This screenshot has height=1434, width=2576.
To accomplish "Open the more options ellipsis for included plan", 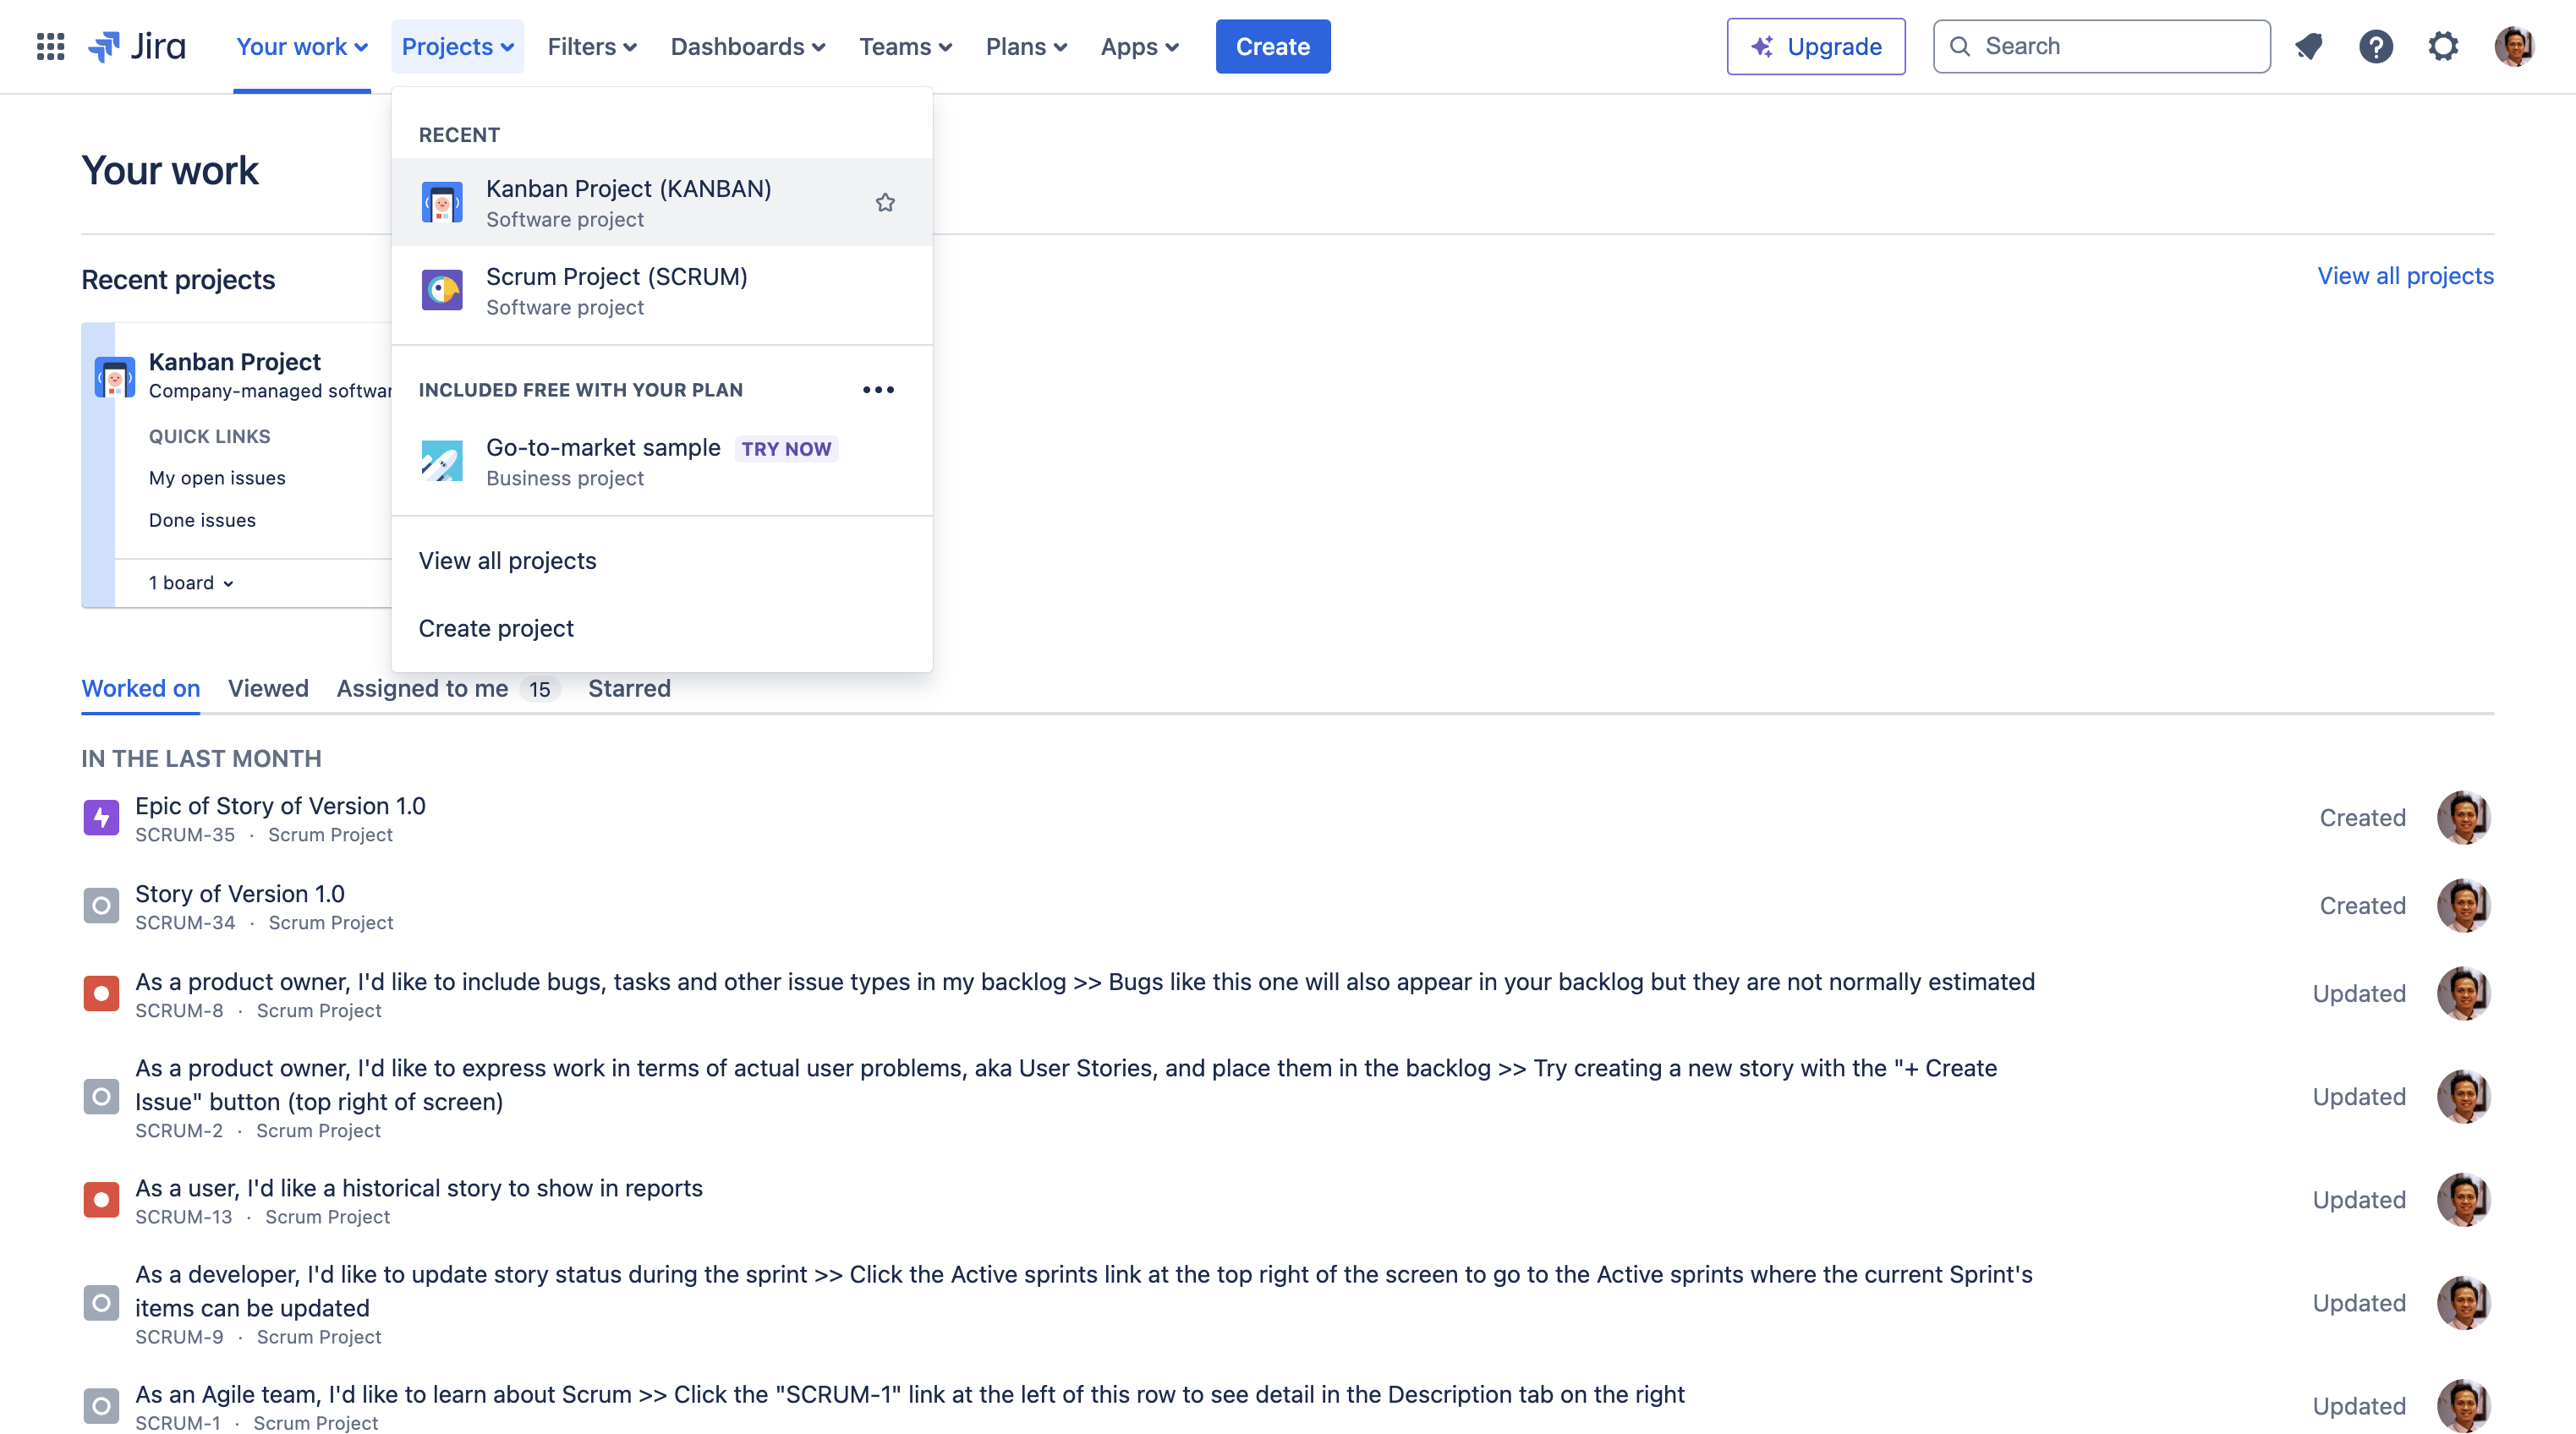I will tap(878, 390).
